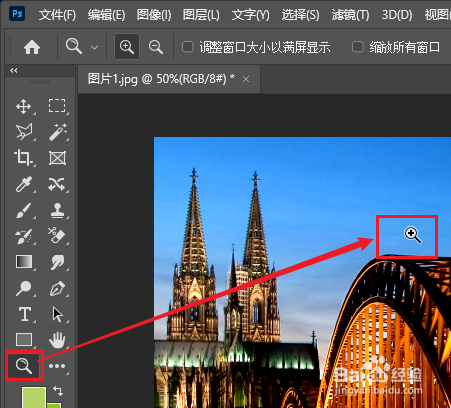Select the Content-Aware Move tool
Image resolution: width=451 pixels, height=408 pixels.
click(x=57, y=184)
